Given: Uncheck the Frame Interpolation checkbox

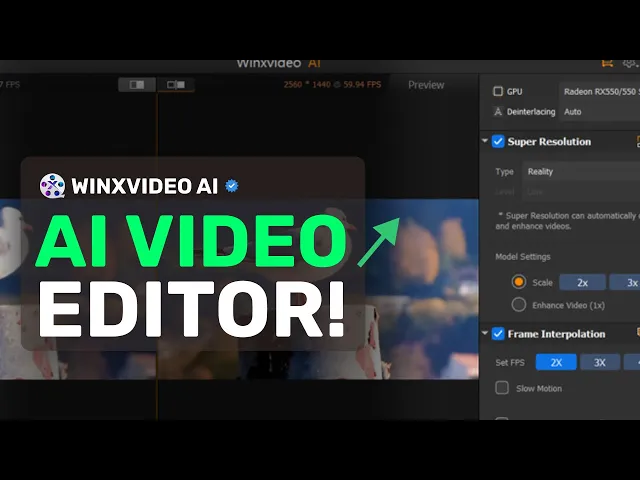Looking at the screenshot, I should 498,333.
